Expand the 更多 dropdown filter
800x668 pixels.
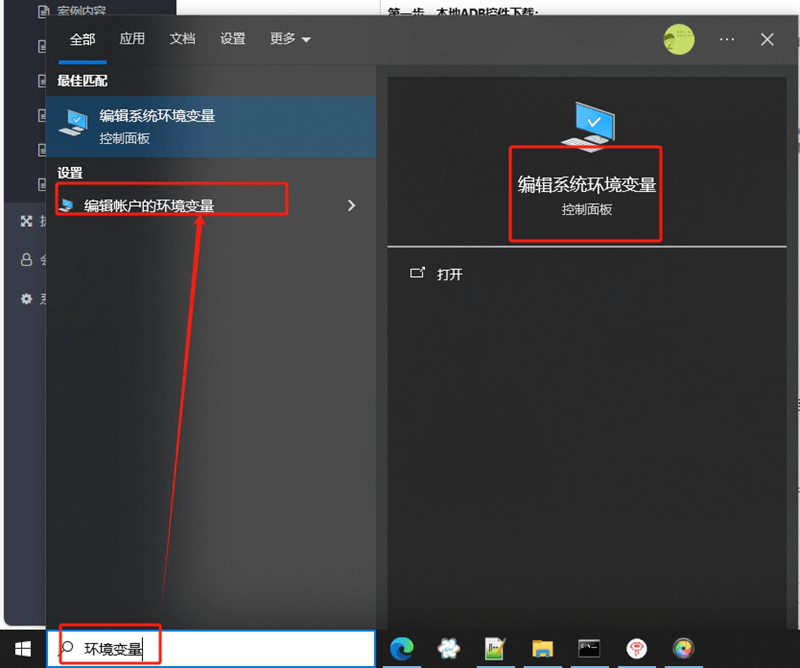coord(290,39)
